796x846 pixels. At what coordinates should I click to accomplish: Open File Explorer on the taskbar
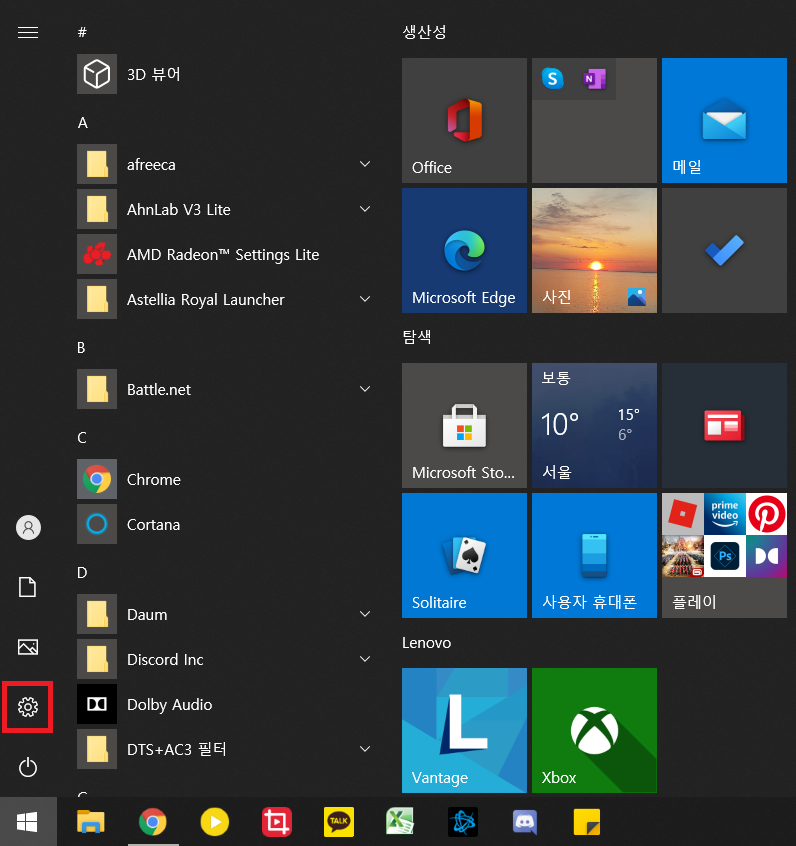pyautogui.click(x=91, y=822)
